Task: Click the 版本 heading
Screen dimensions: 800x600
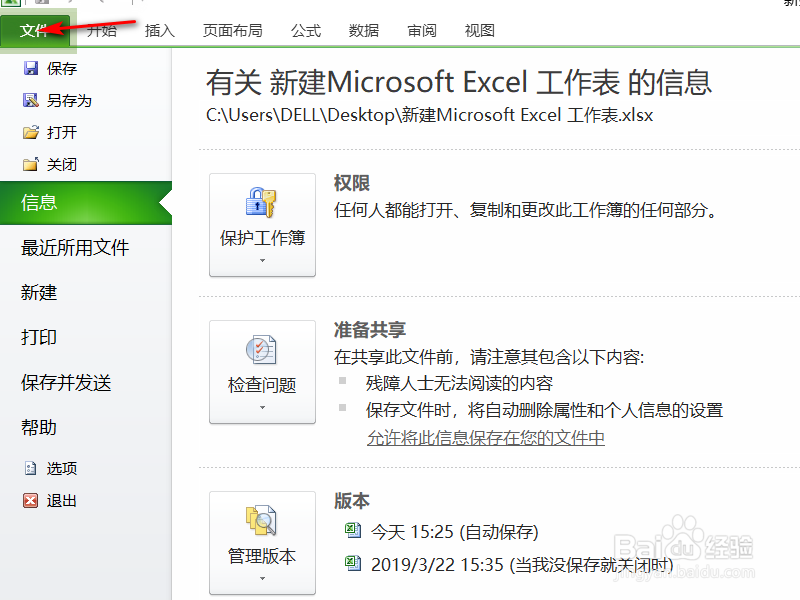Action: (352, 501)
